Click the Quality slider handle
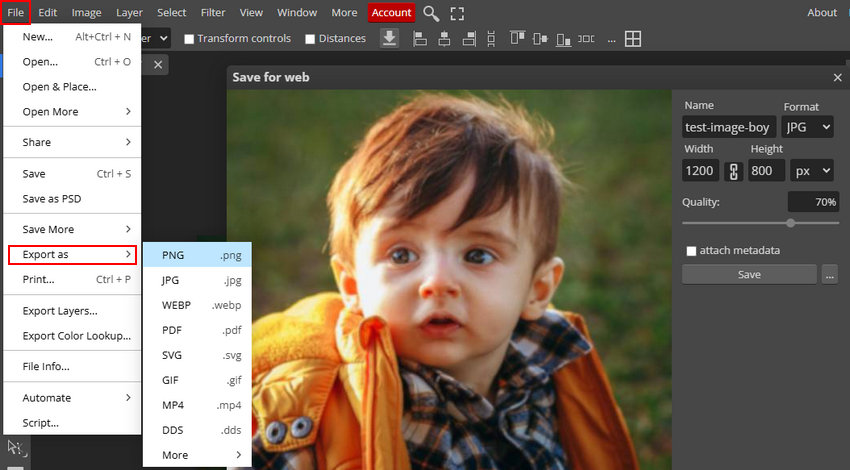 (x=791, y=223)
